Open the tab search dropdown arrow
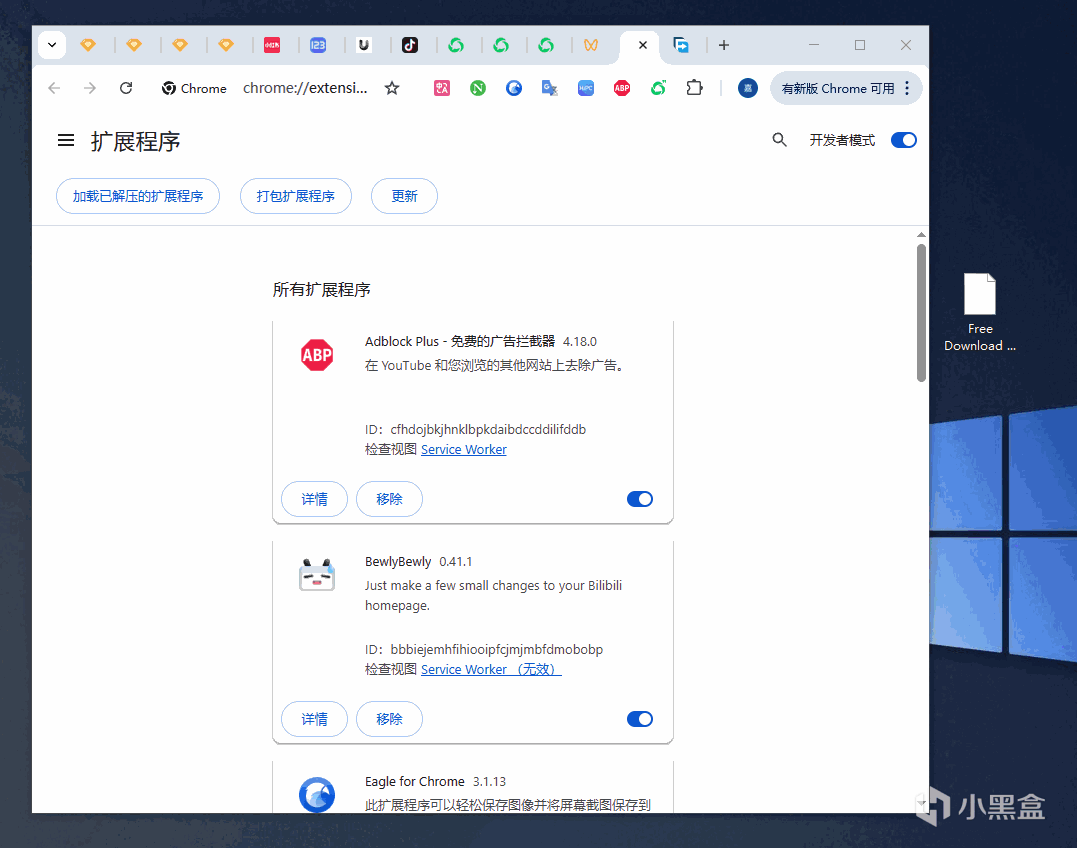The image size is (1077, 848). [x=52, y=45]
